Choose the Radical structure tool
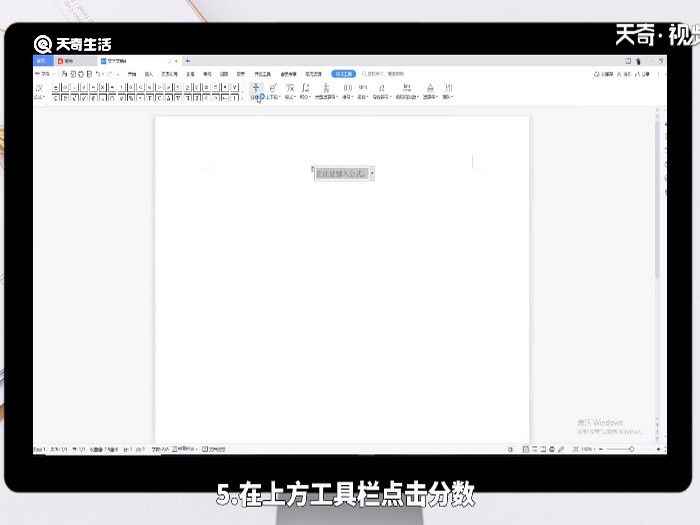The width and height of the screenshot is (700, 525). coord(290,91)
